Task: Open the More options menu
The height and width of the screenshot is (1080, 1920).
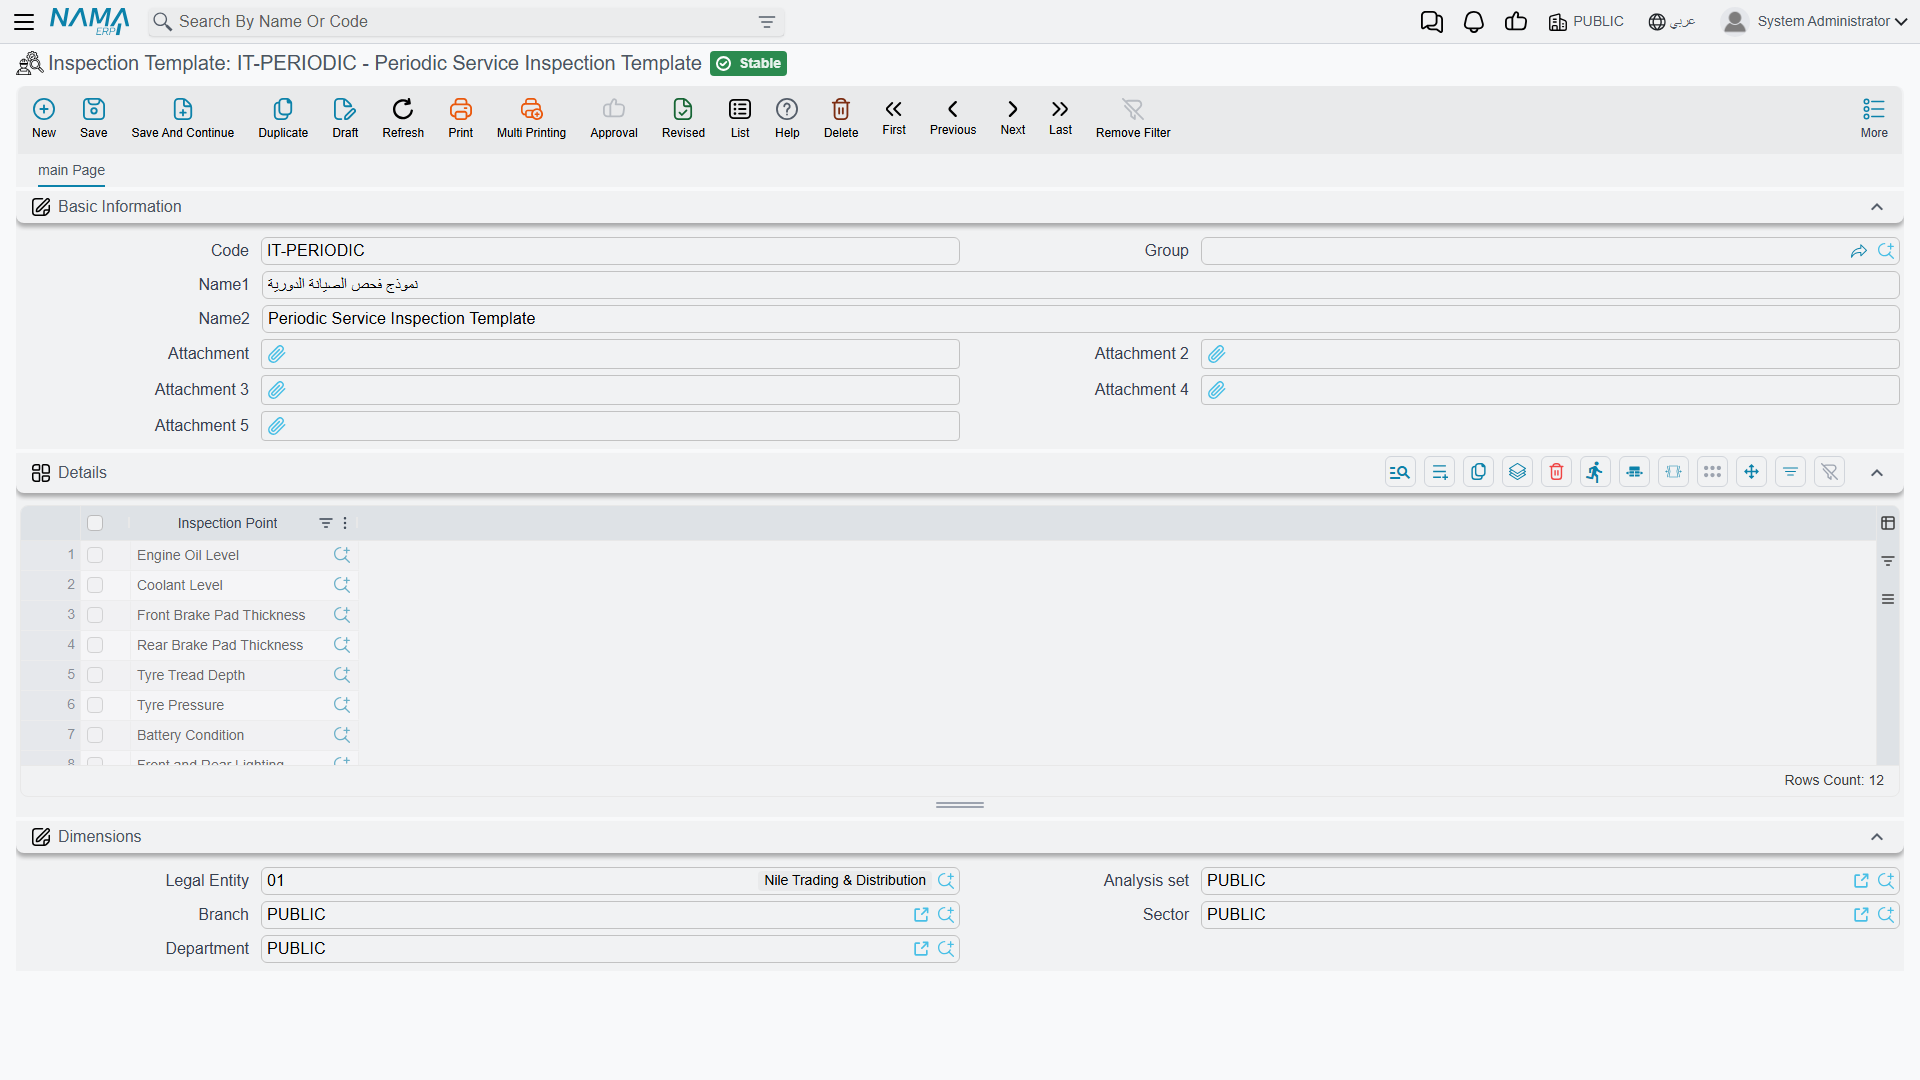Action: [1874, 117]
